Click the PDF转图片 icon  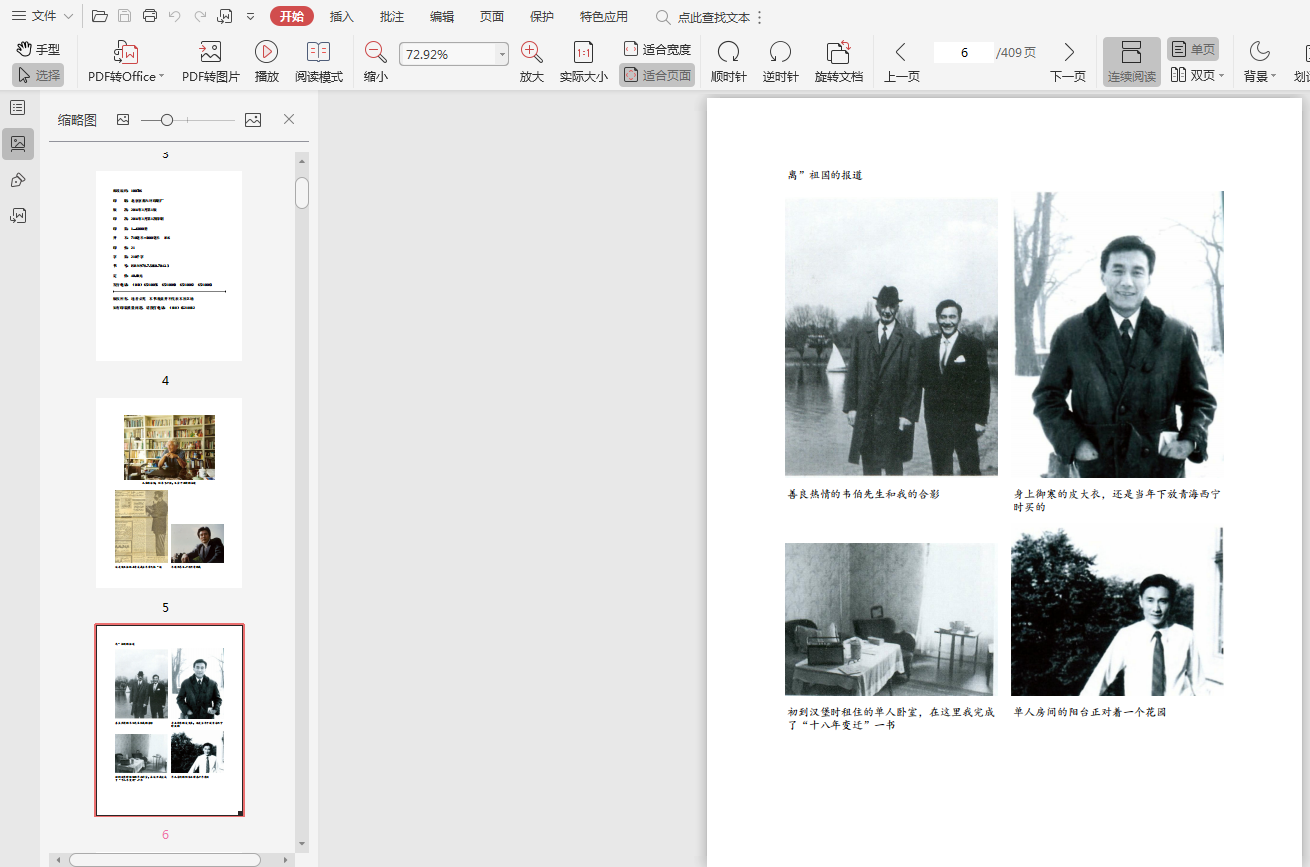[210, 53]
